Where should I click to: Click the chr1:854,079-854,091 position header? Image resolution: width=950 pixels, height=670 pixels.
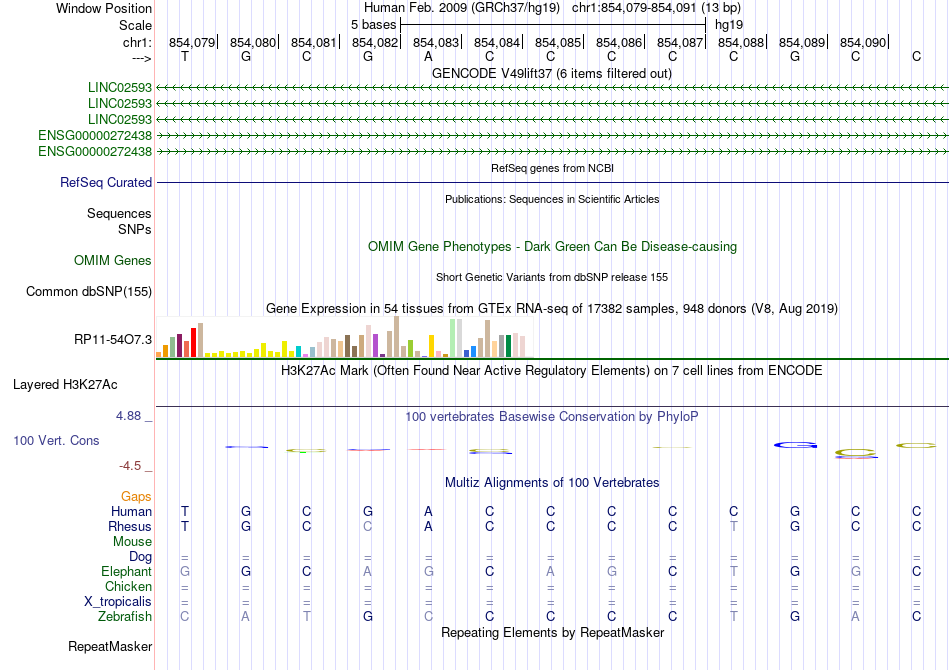656,8
